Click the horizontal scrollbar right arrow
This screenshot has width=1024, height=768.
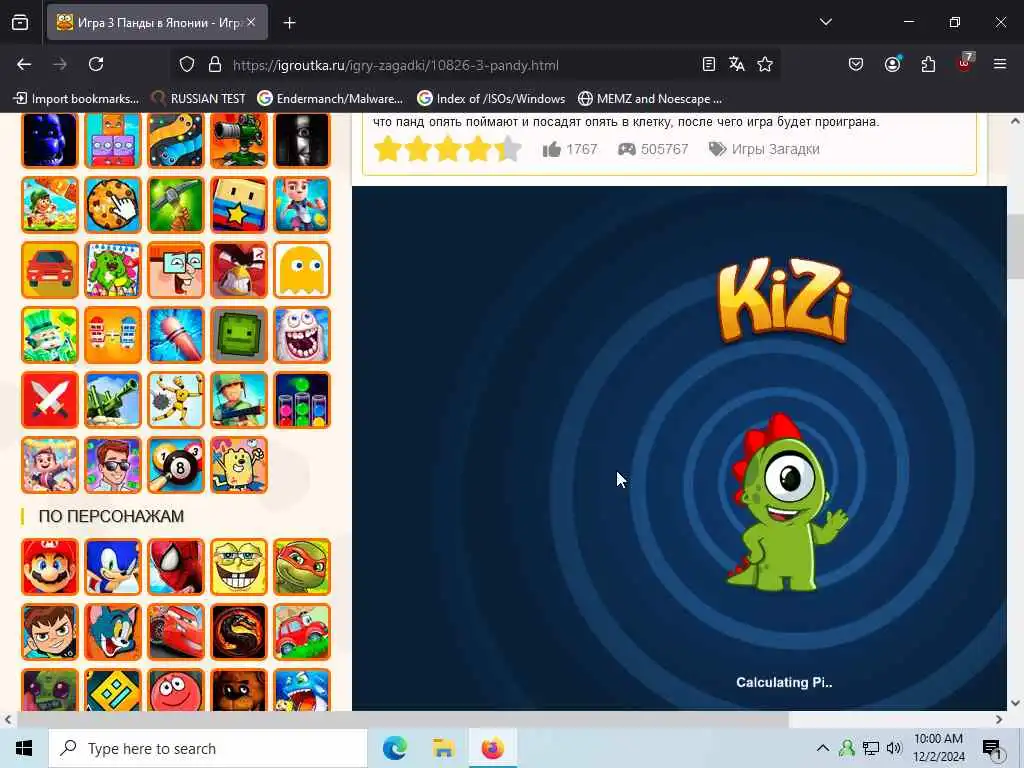(999, 720)
